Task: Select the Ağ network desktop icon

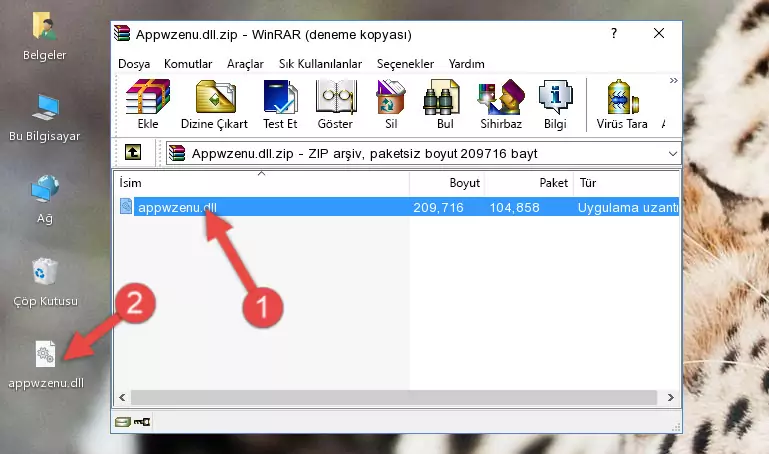Action: (45, 200)
